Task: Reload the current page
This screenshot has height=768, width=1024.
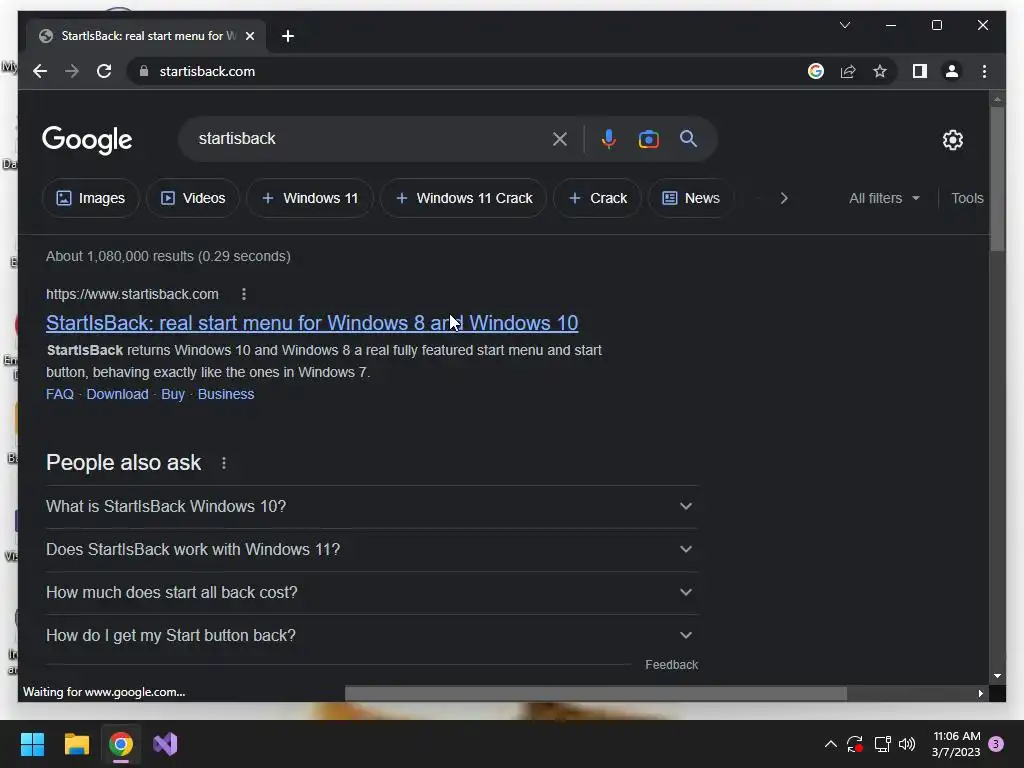Action: pos(104,71)
